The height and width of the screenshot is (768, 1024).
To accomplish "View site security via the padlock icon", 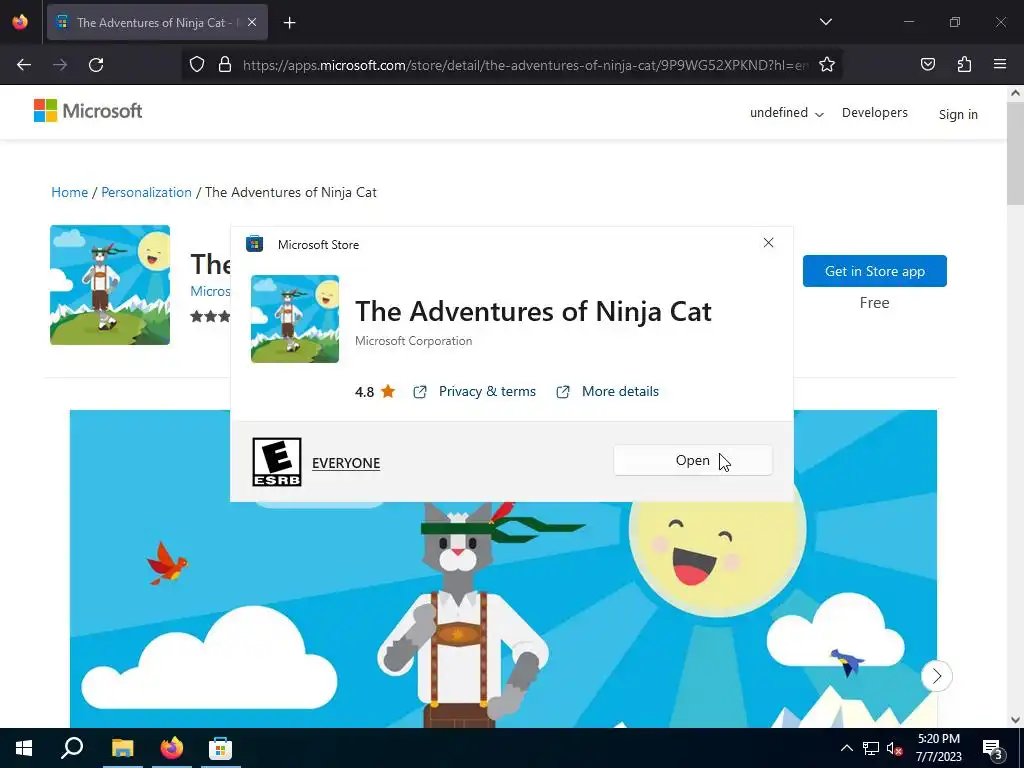I will click(x=225, y=65).
